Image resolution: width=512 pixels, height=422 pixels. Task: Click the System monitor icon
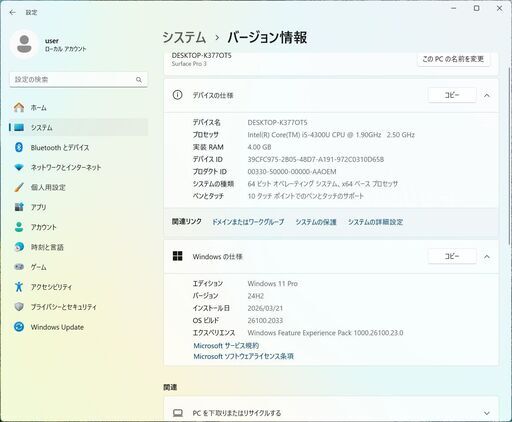pyautogui.click(x=19, y=127)
